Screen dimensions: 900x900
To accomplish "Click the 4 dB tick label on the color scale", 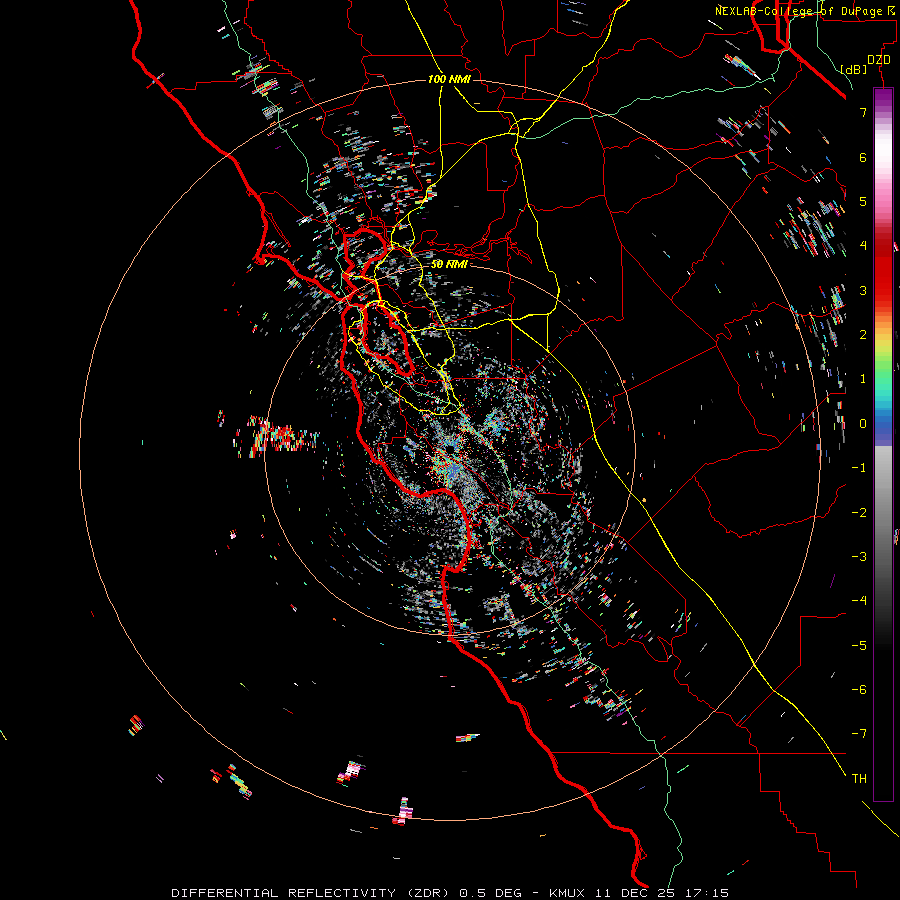I will (x=863, y=246).
